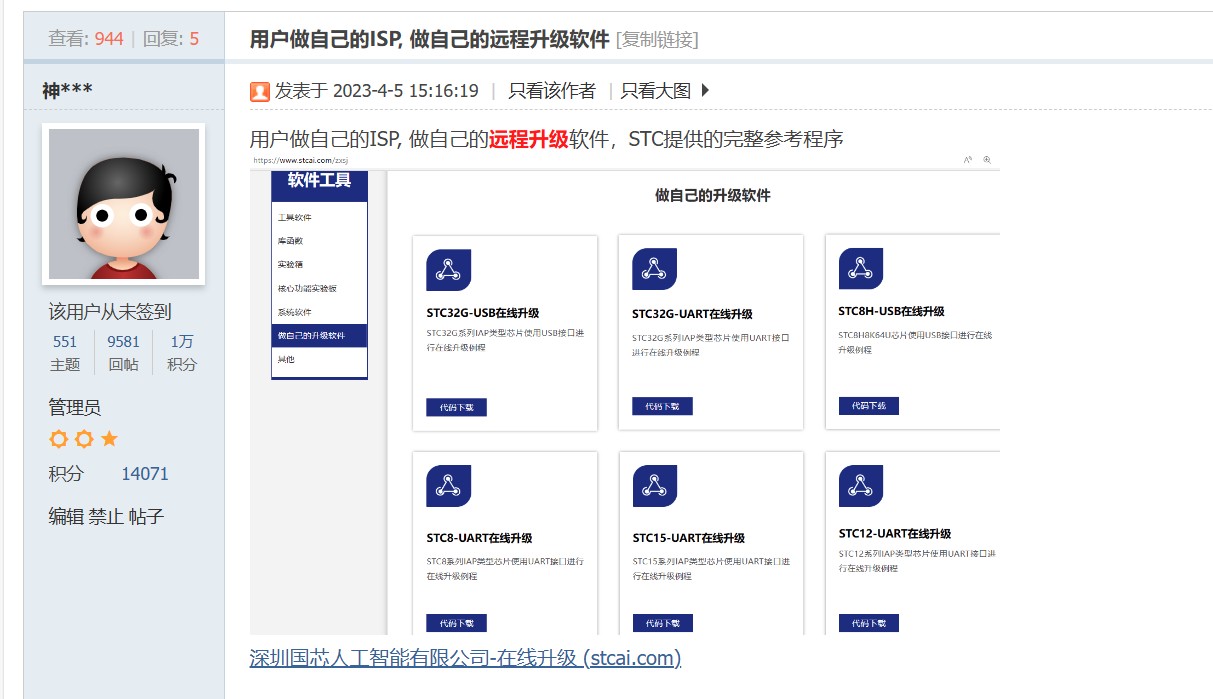
Task: Click 代码下载 under STC32G-UART在线升级
Action: tap(662, 406)
